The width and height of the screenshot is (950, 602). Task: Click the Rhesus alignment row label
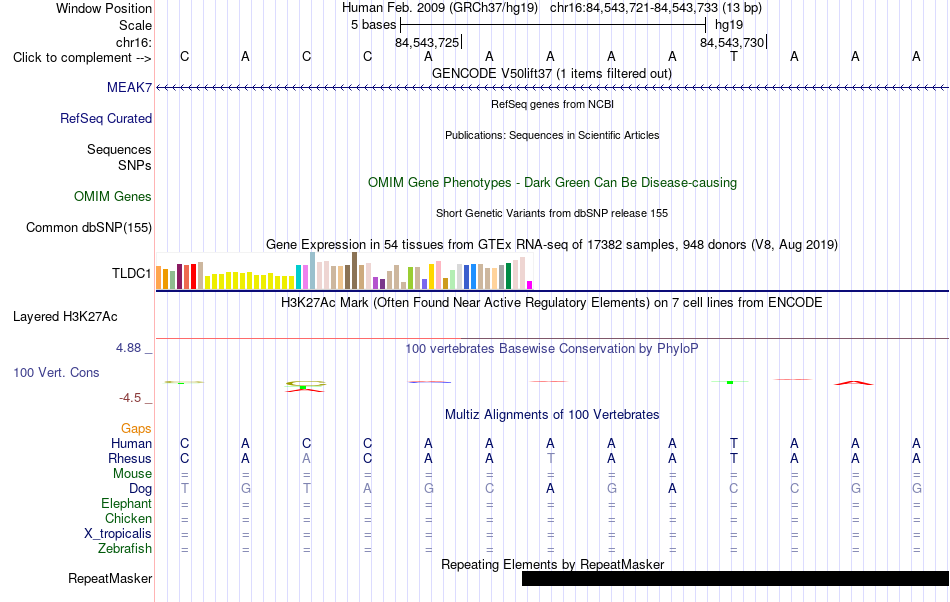coord(130,458)
